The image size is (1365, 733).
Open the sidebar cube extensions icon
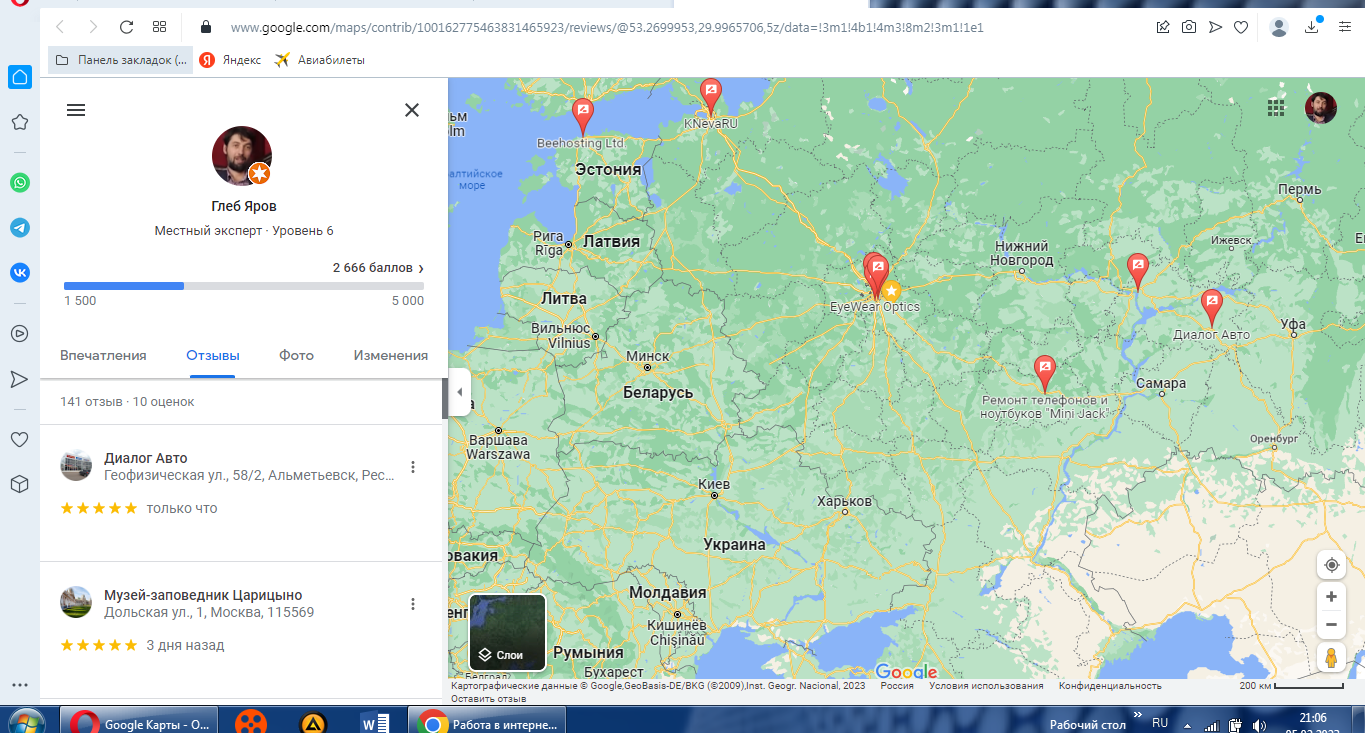click(19, 484)
